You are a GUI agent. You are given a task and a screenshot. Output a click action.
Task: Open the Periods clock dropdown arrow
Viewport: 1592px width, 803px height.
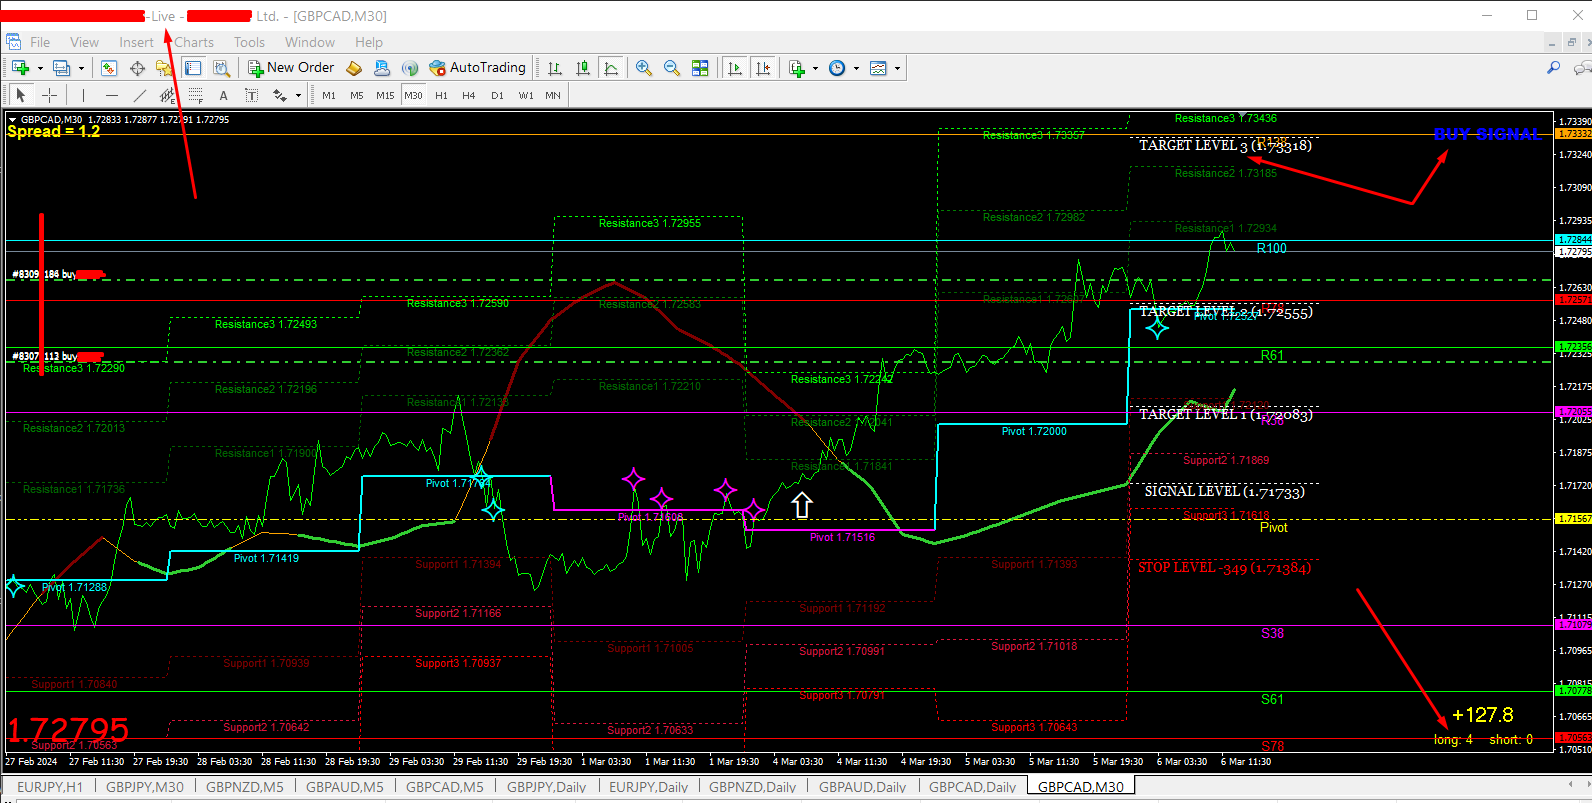856,69
